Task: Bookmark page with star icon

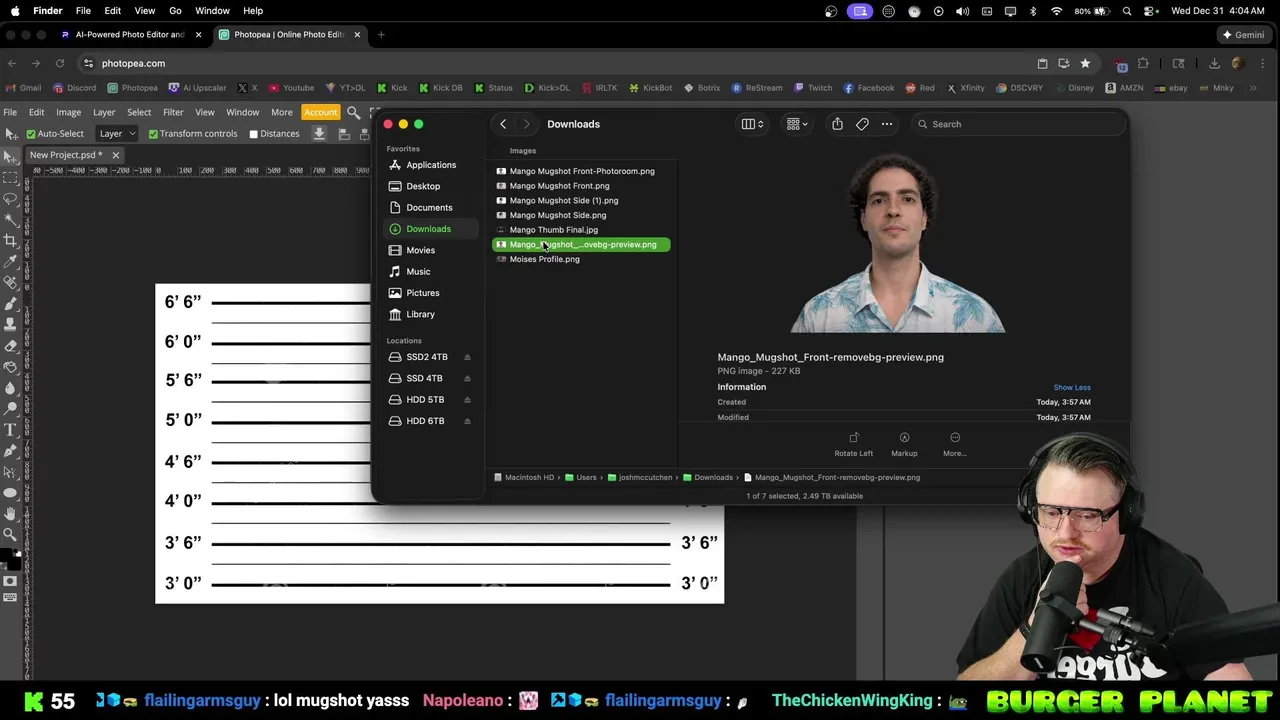Action: coord(1085,63)
